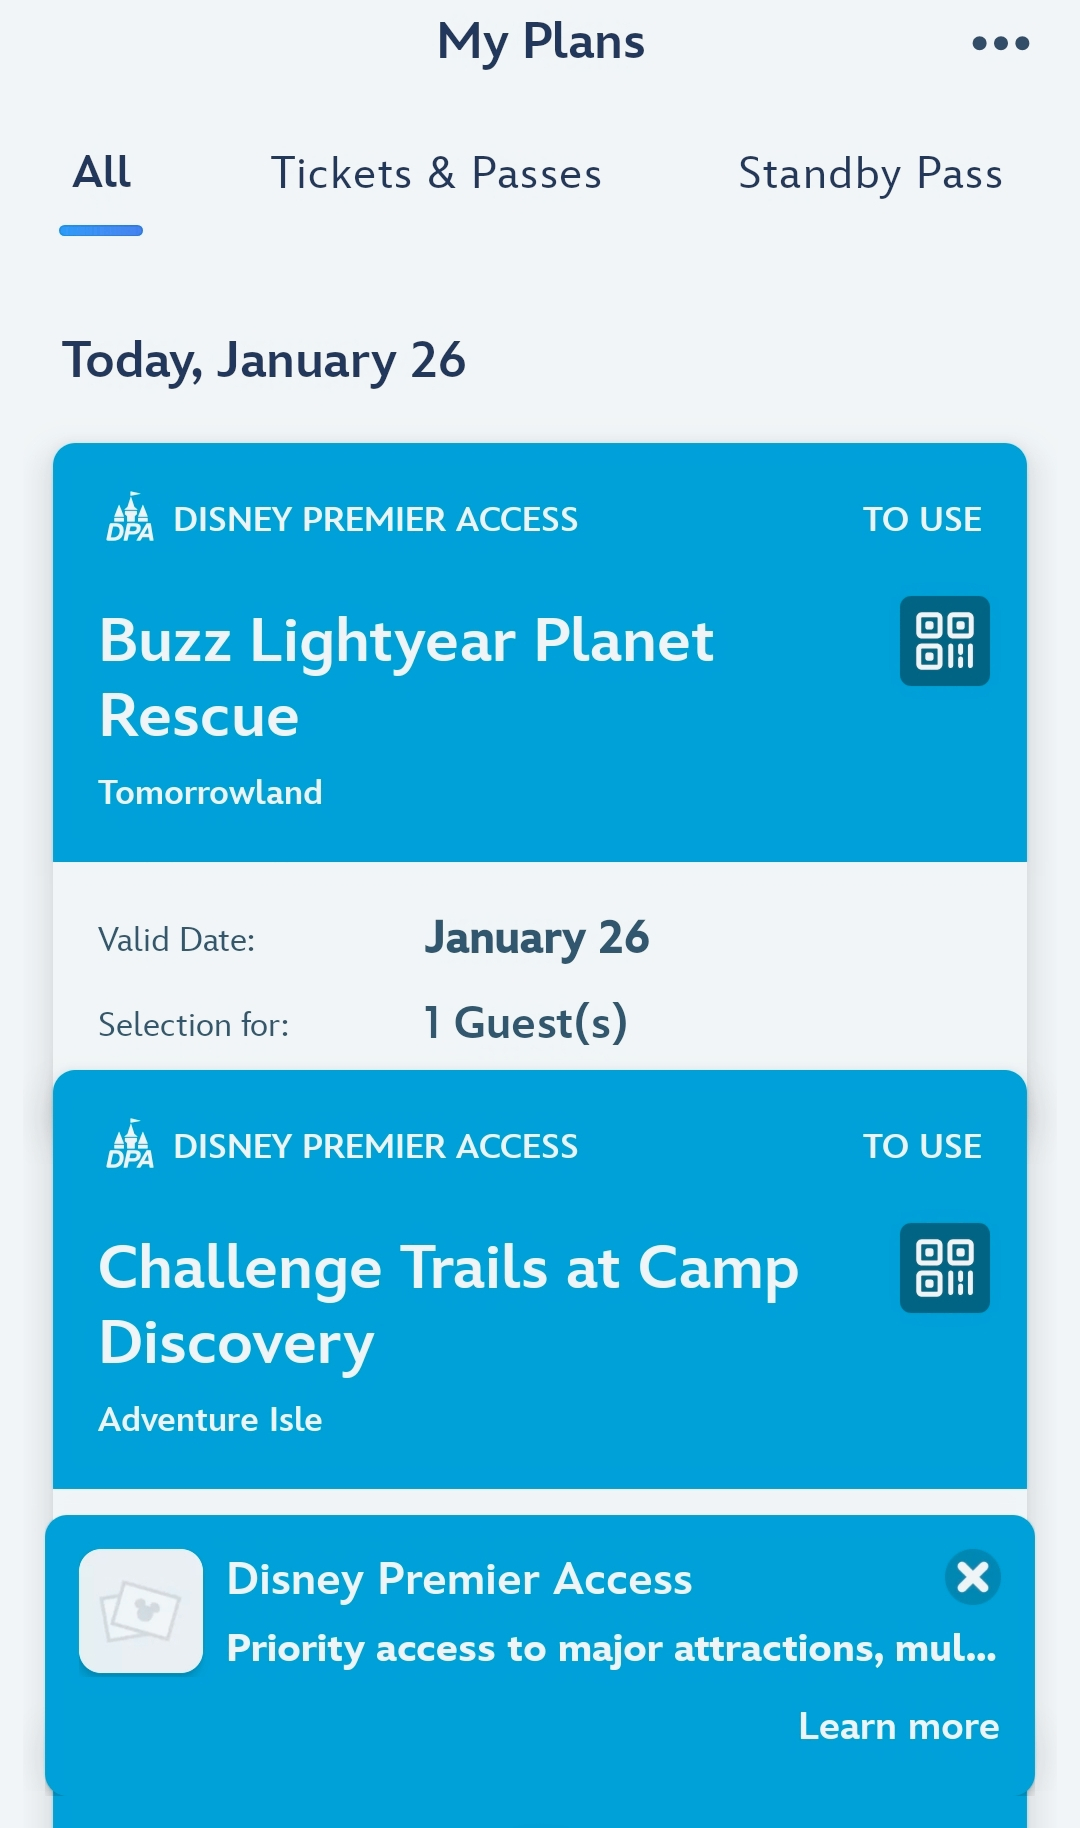This screenshot has width=1080, height=1828.
Task: Tap the Tomorrowland location label
Action: click(210, 793)
